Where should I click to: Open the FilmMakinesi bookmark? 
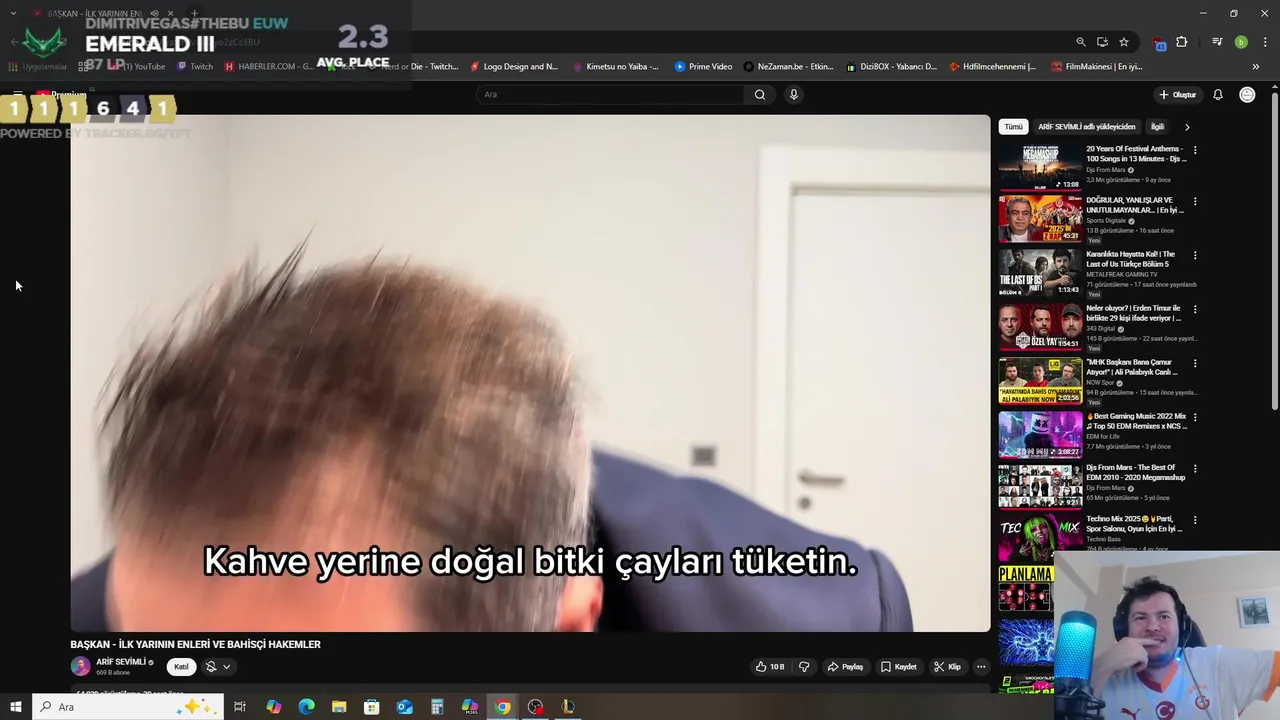tap(1097, 67)
